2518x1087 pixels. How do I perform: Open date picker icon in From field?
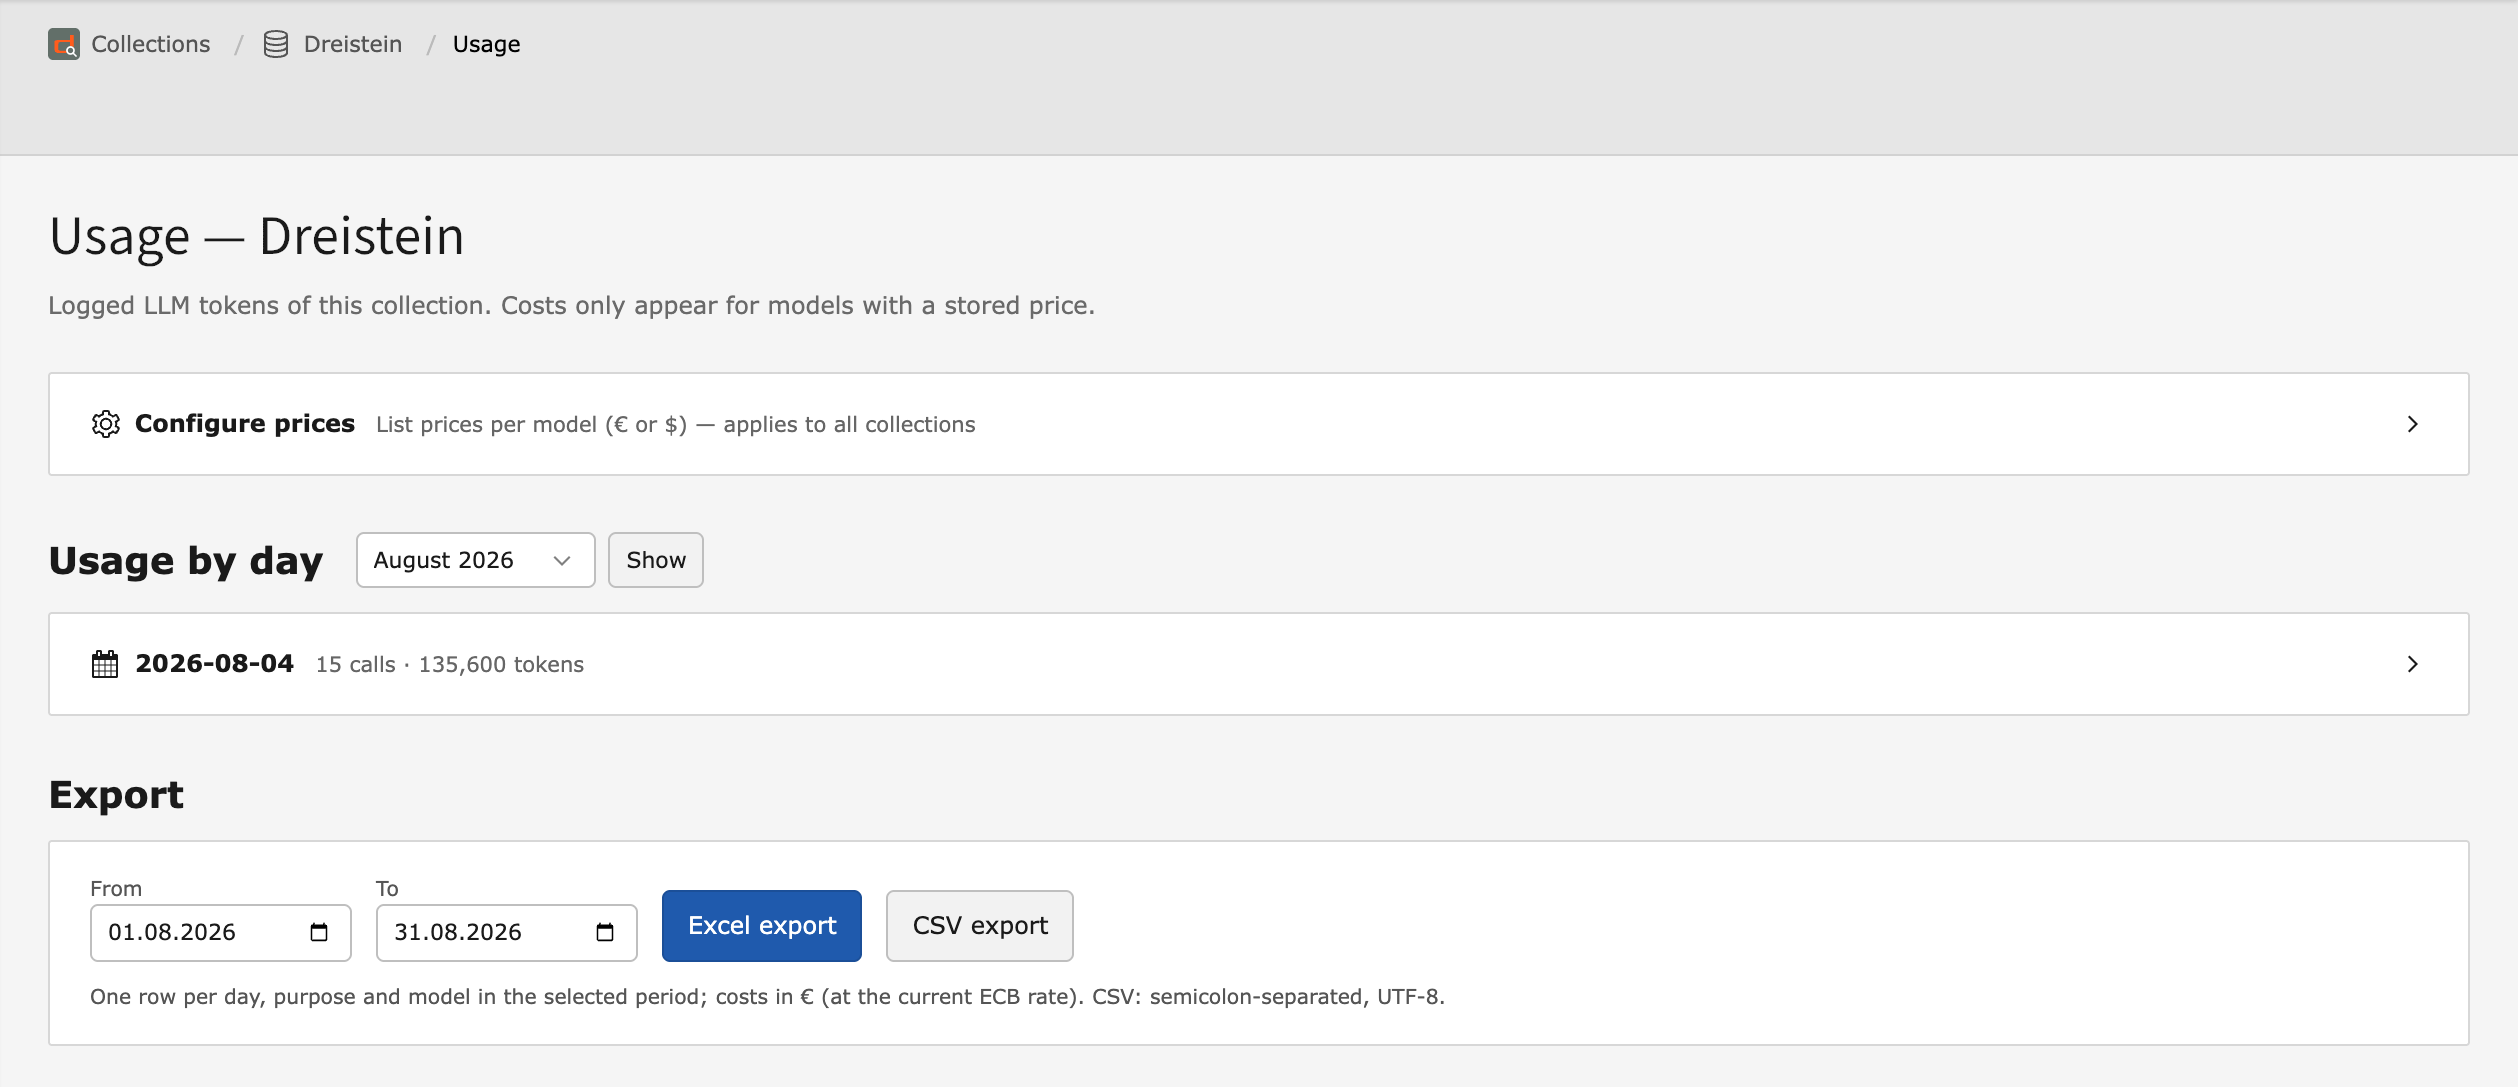tap(319, 932)
